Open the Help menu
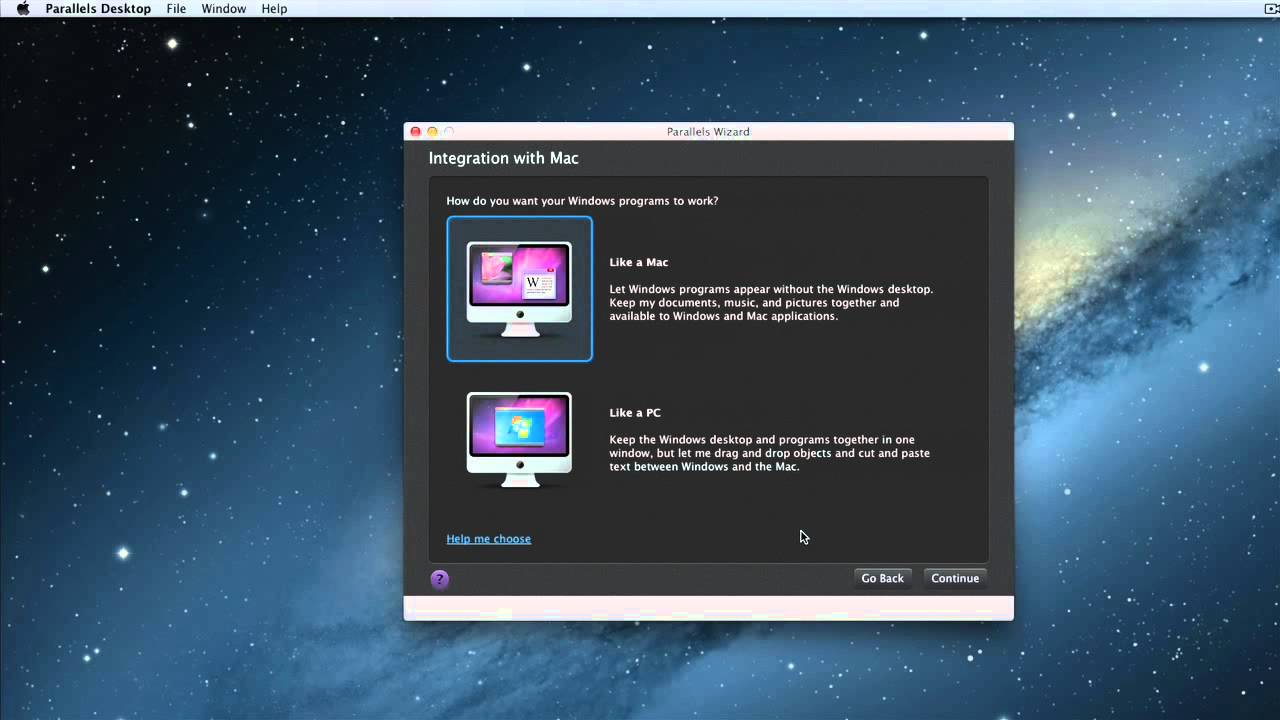Screen dimensions: 1280x720 point(274,9)
